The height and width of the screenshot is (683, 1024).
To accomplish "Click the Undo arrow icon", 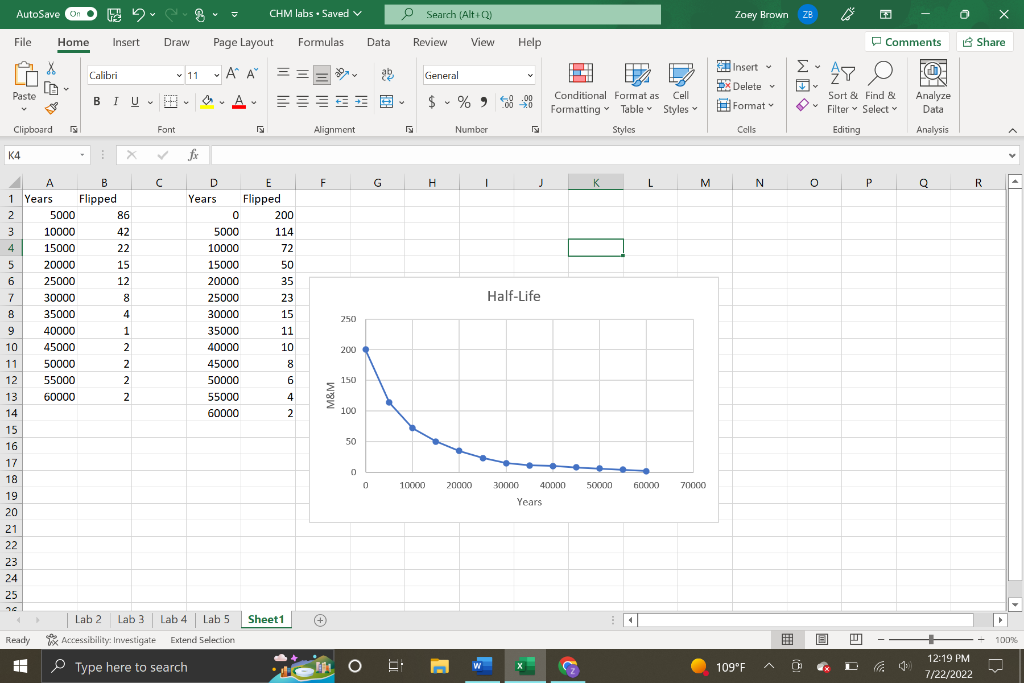I will 138,14.
